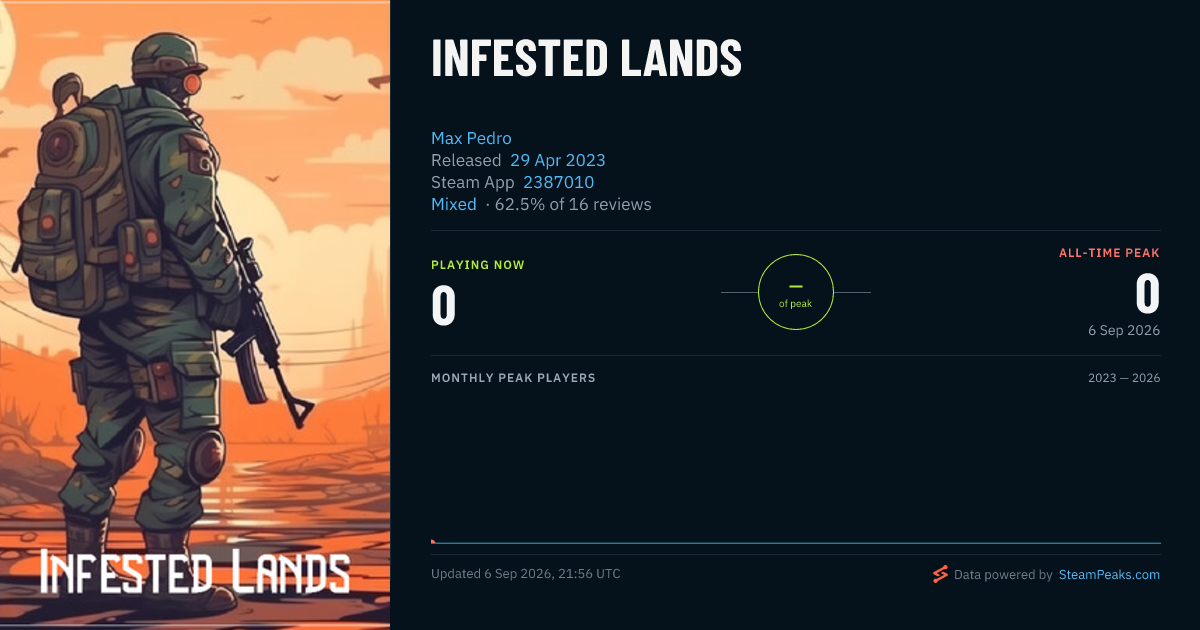Click the Monthly Peak Players heading
This screenshot has width=1200, height=630.
point(513,378)
